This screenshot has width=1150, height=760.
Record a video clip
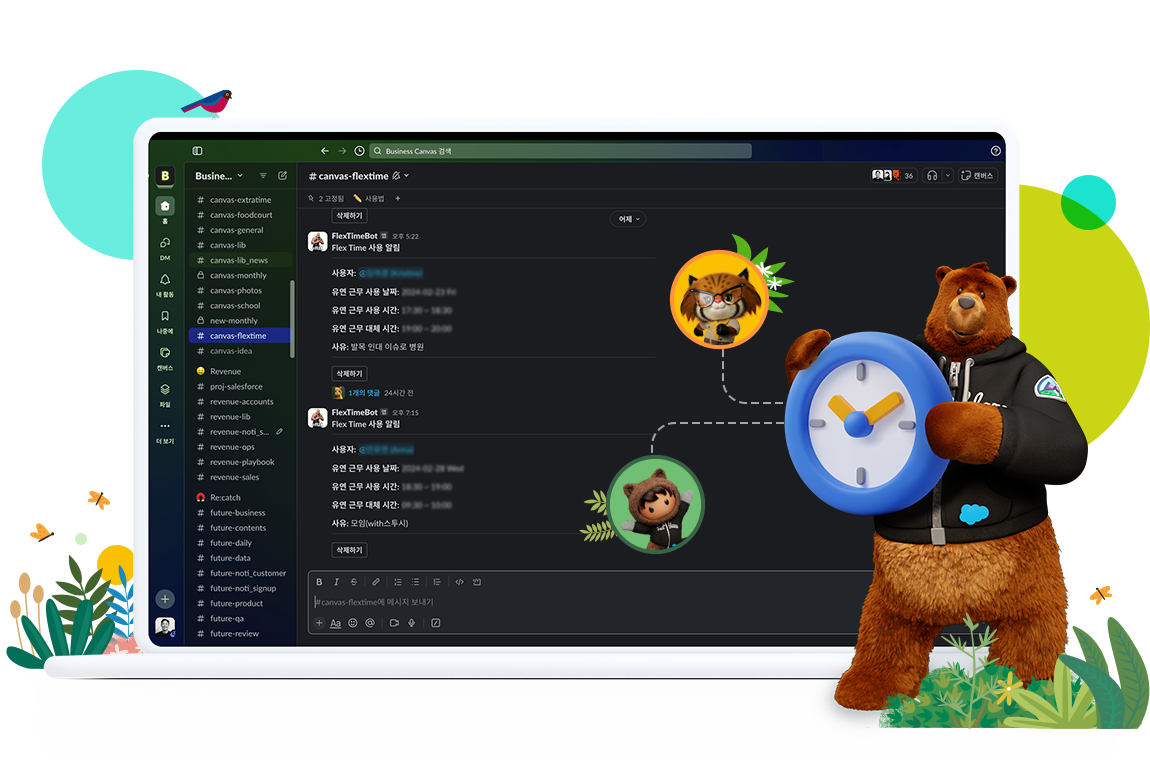[x=394, y=623]
